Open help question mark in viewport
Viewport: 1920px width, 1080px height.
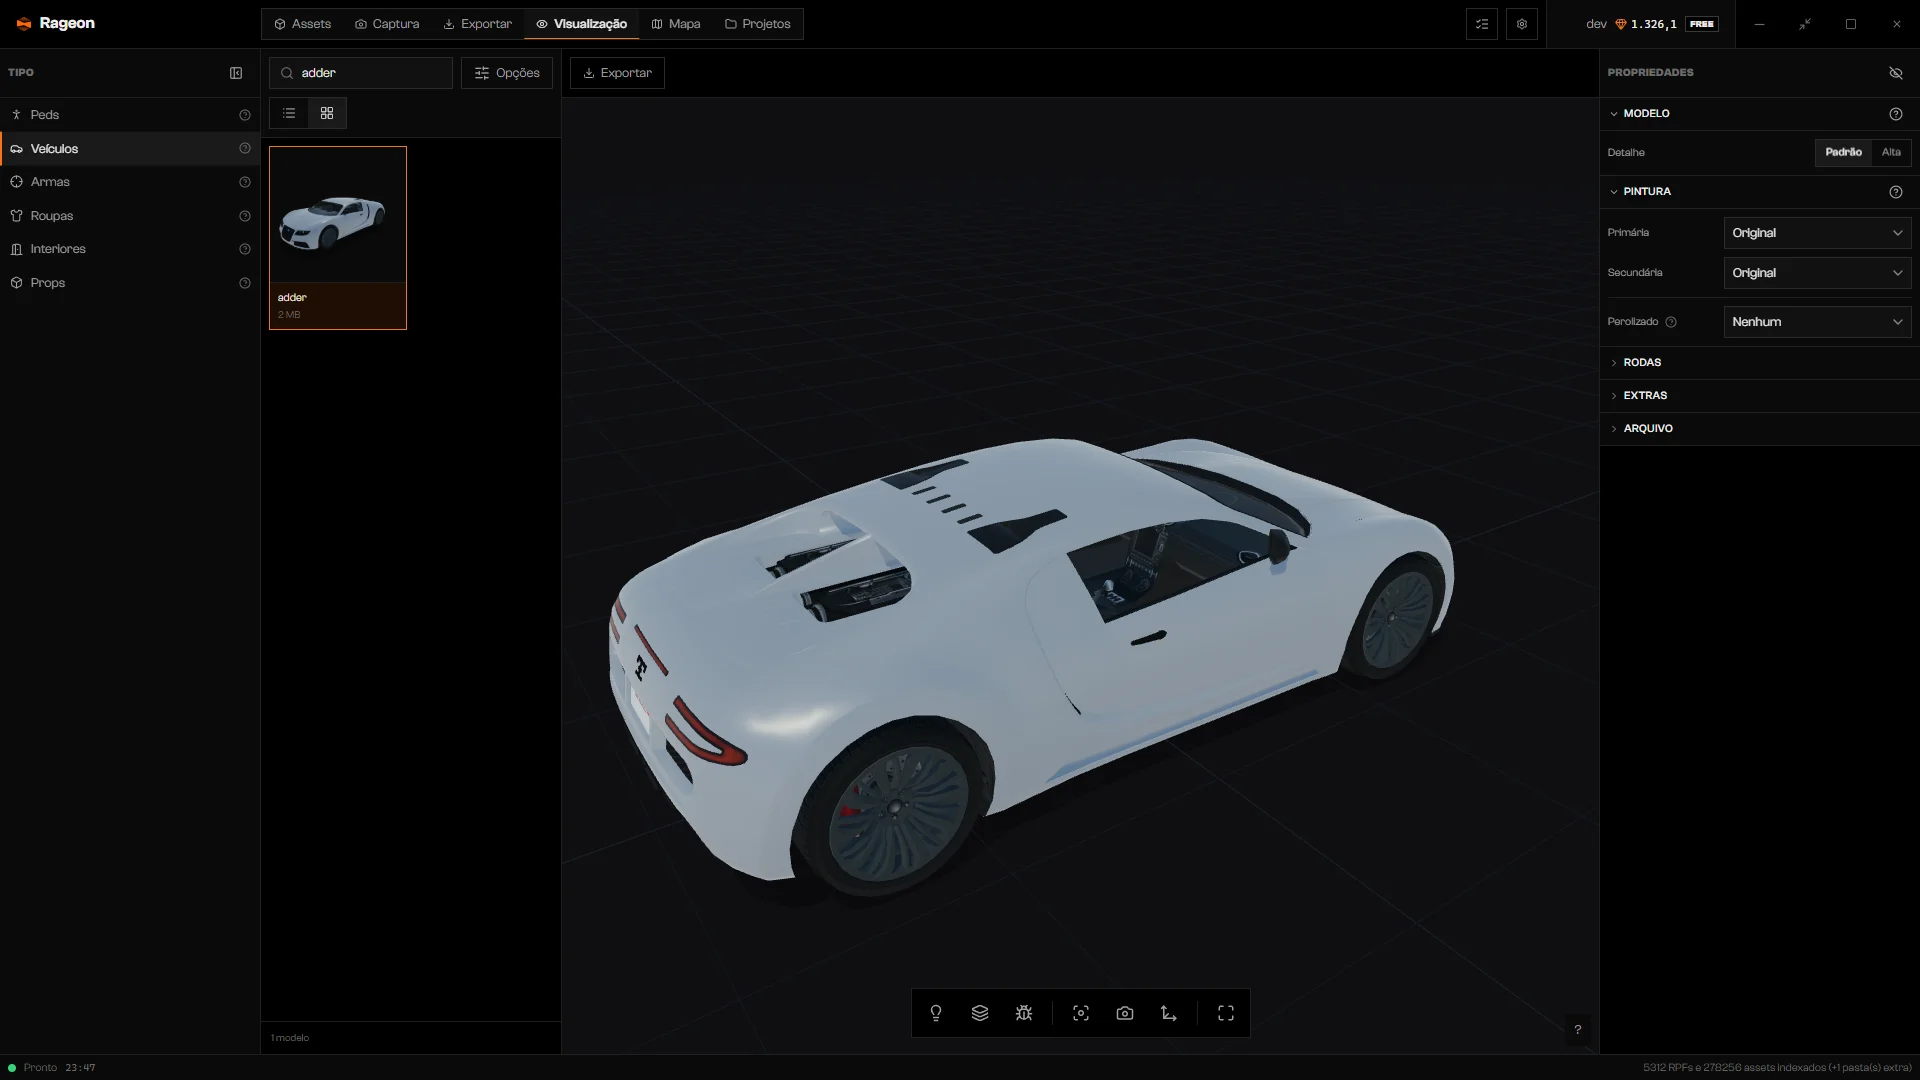click(x=1578, y=1029)
